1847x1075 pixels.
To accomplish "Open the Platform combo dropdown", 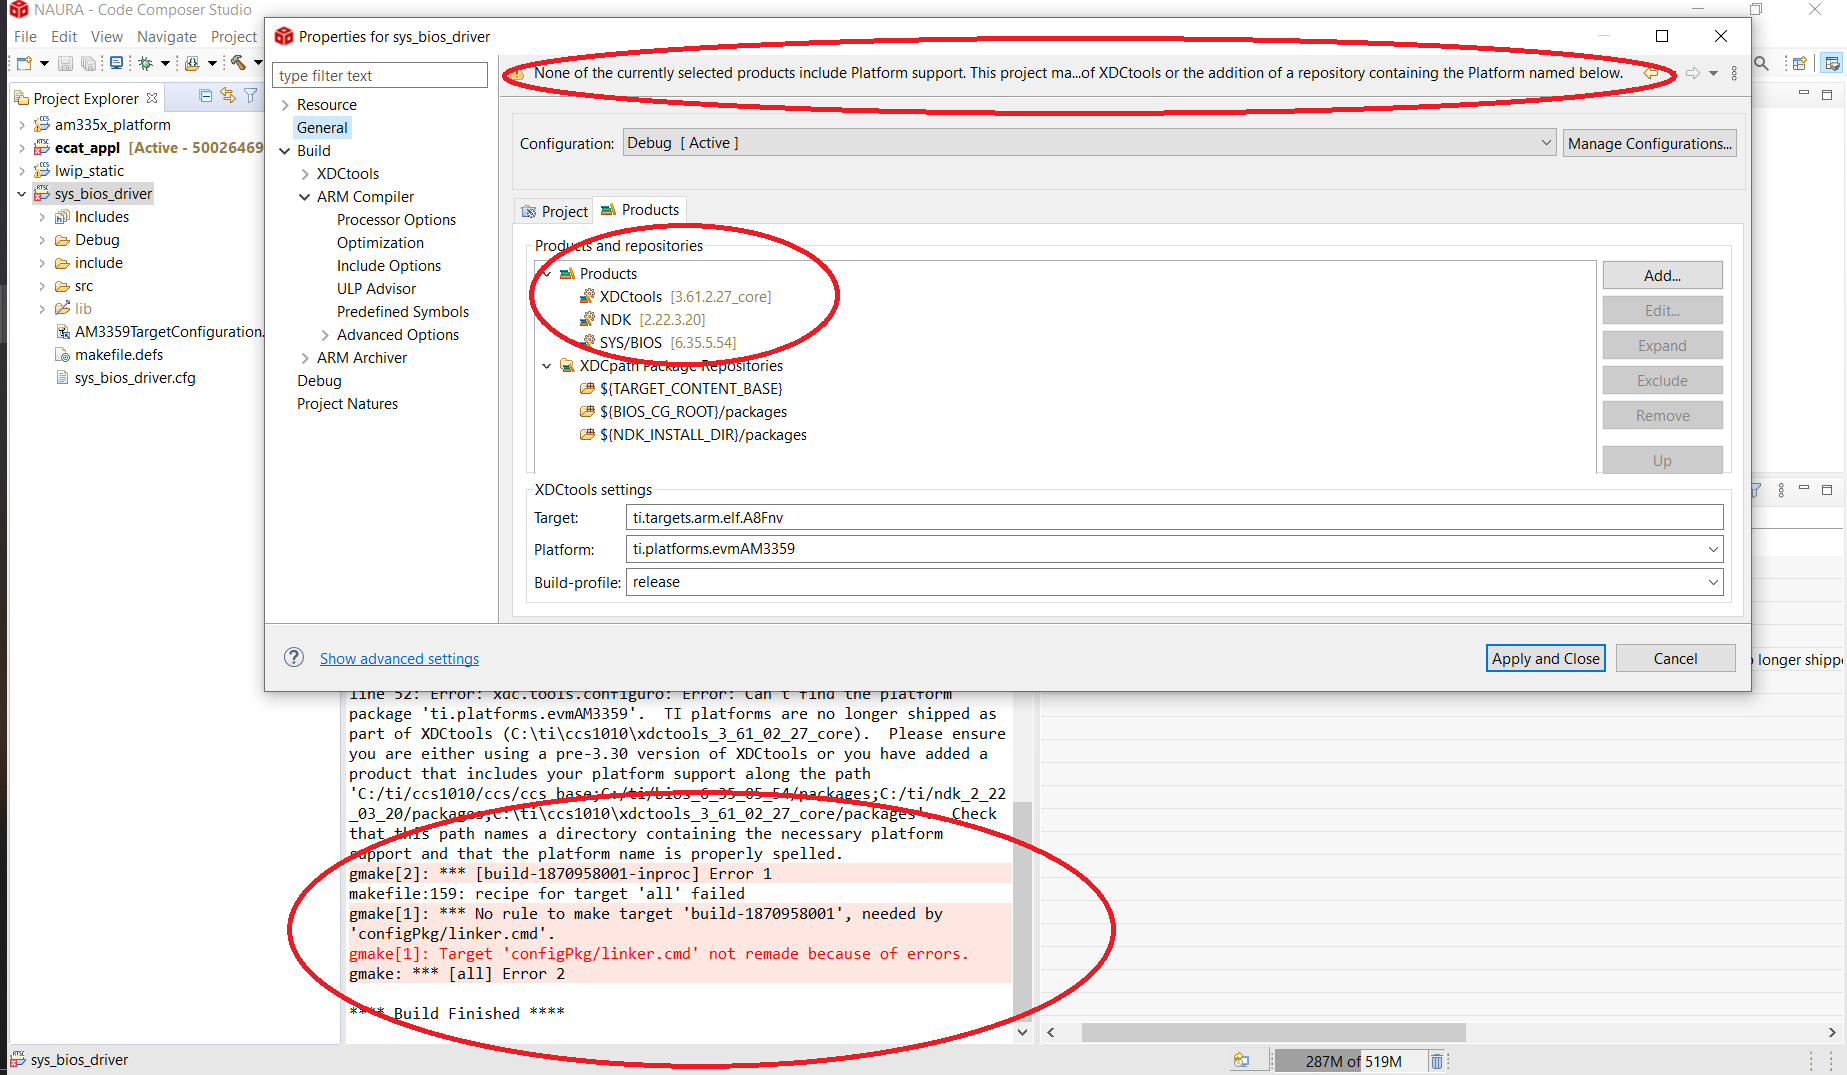I will [x=1712, y=549].
